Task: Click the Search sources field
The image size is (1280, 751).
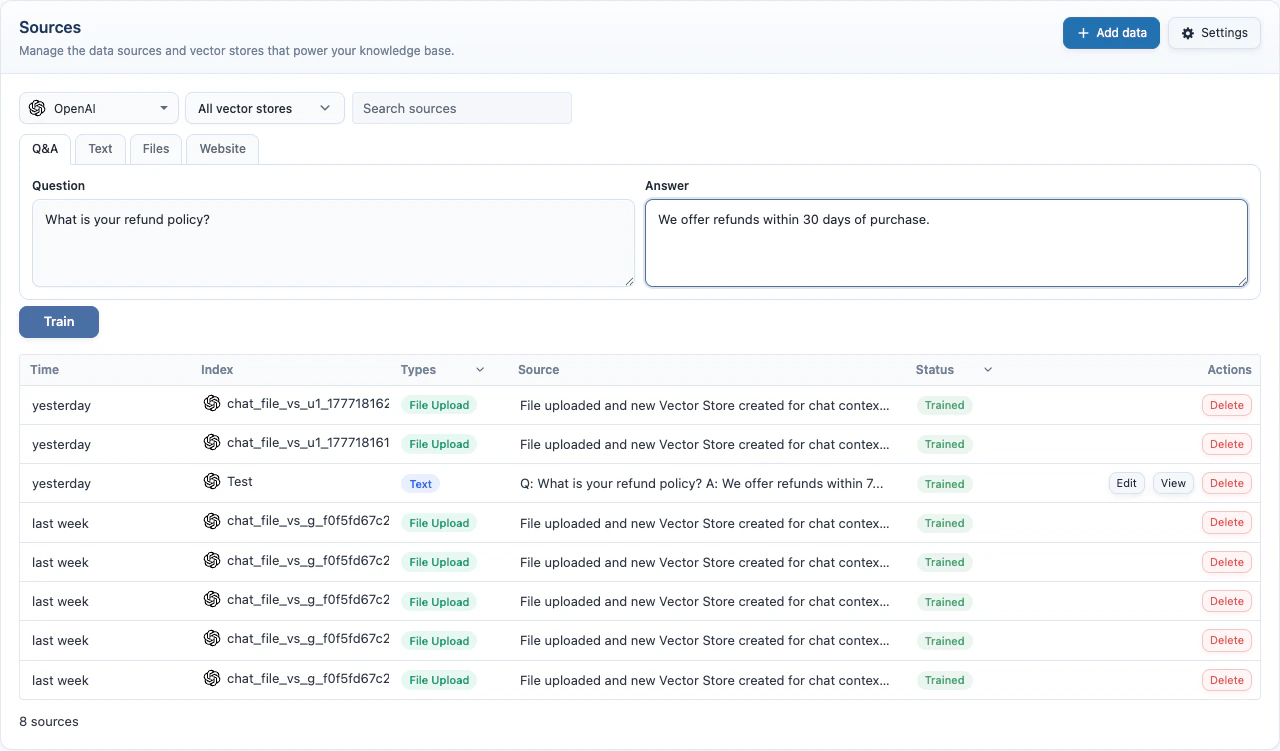Action: tap(461, 107)
